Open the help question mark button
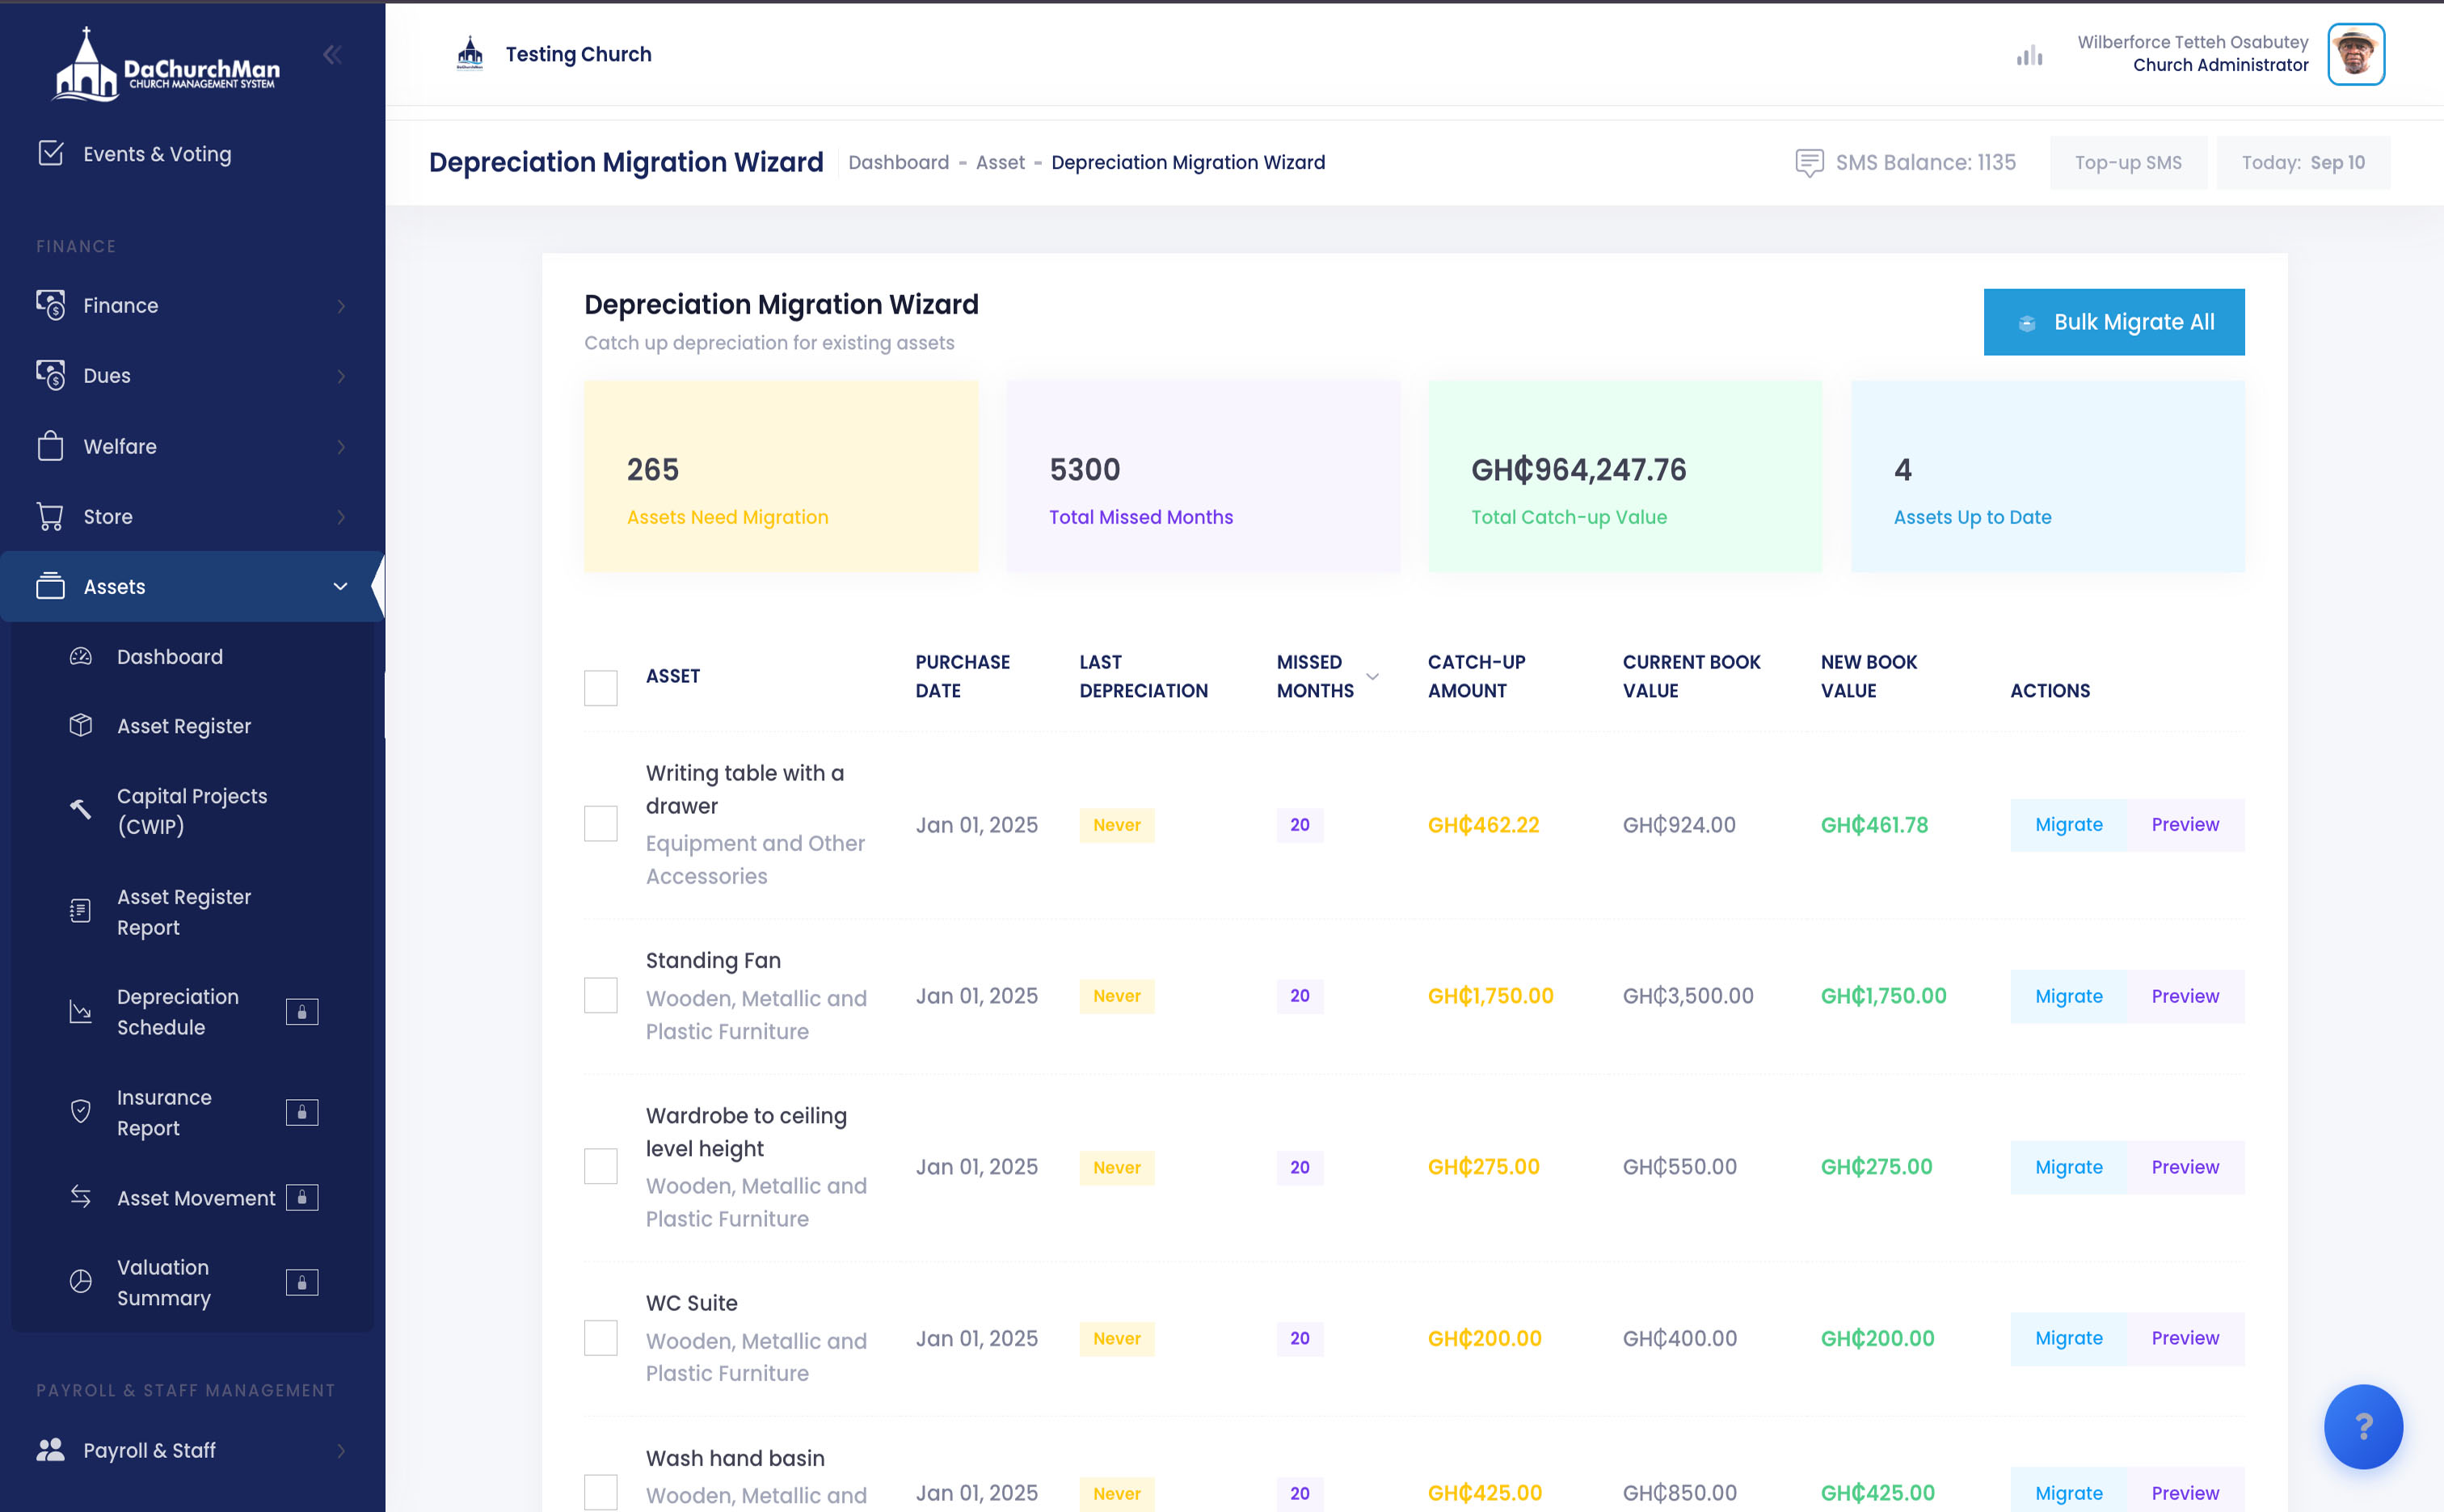 coord(2364,1426)
